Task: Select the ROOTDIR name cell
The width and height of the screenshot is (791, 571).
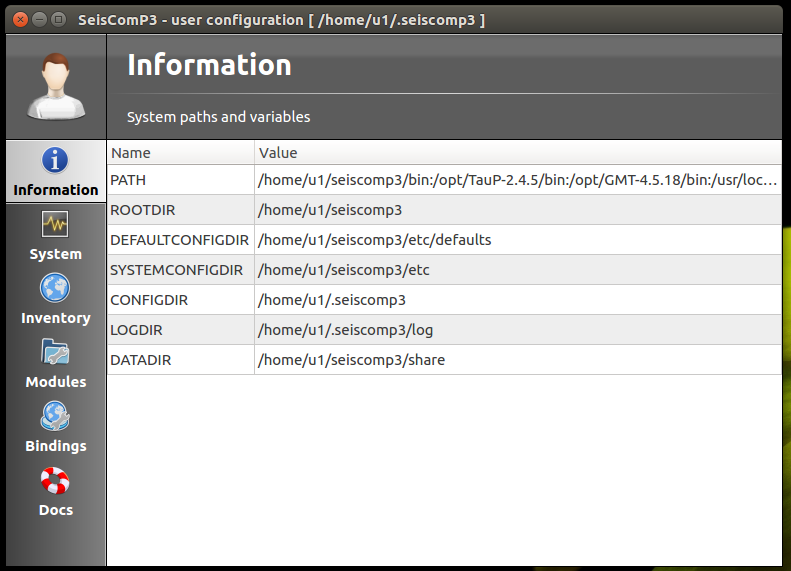Action: (x=181, y=210)
